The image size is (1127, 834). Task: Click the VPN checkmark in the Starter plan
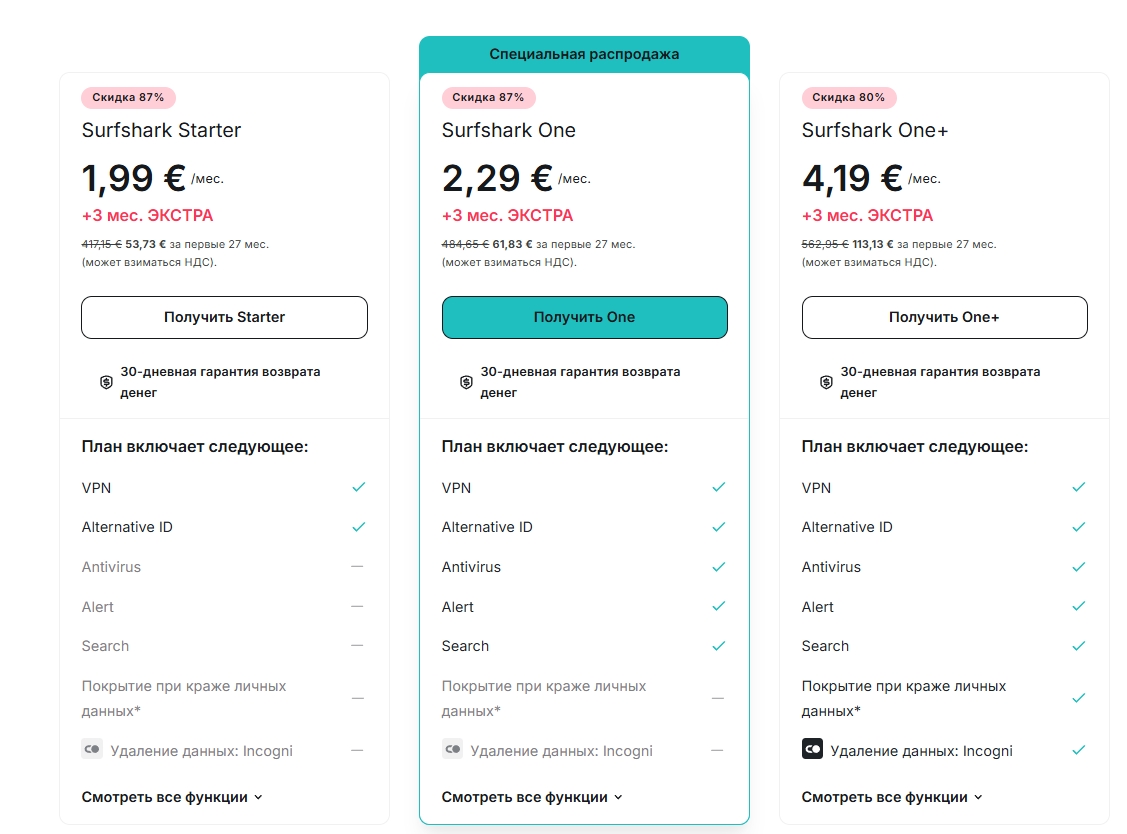click(x=358, y=487)
